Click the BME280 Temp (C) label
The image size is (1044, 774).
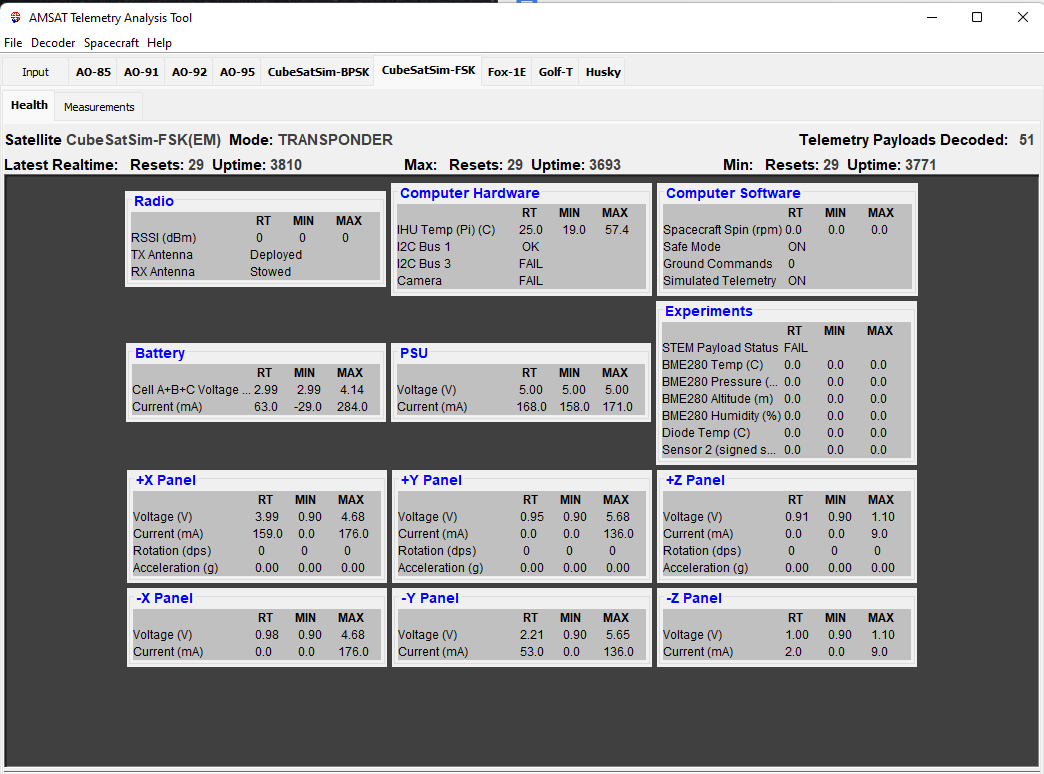coord(712,364)
